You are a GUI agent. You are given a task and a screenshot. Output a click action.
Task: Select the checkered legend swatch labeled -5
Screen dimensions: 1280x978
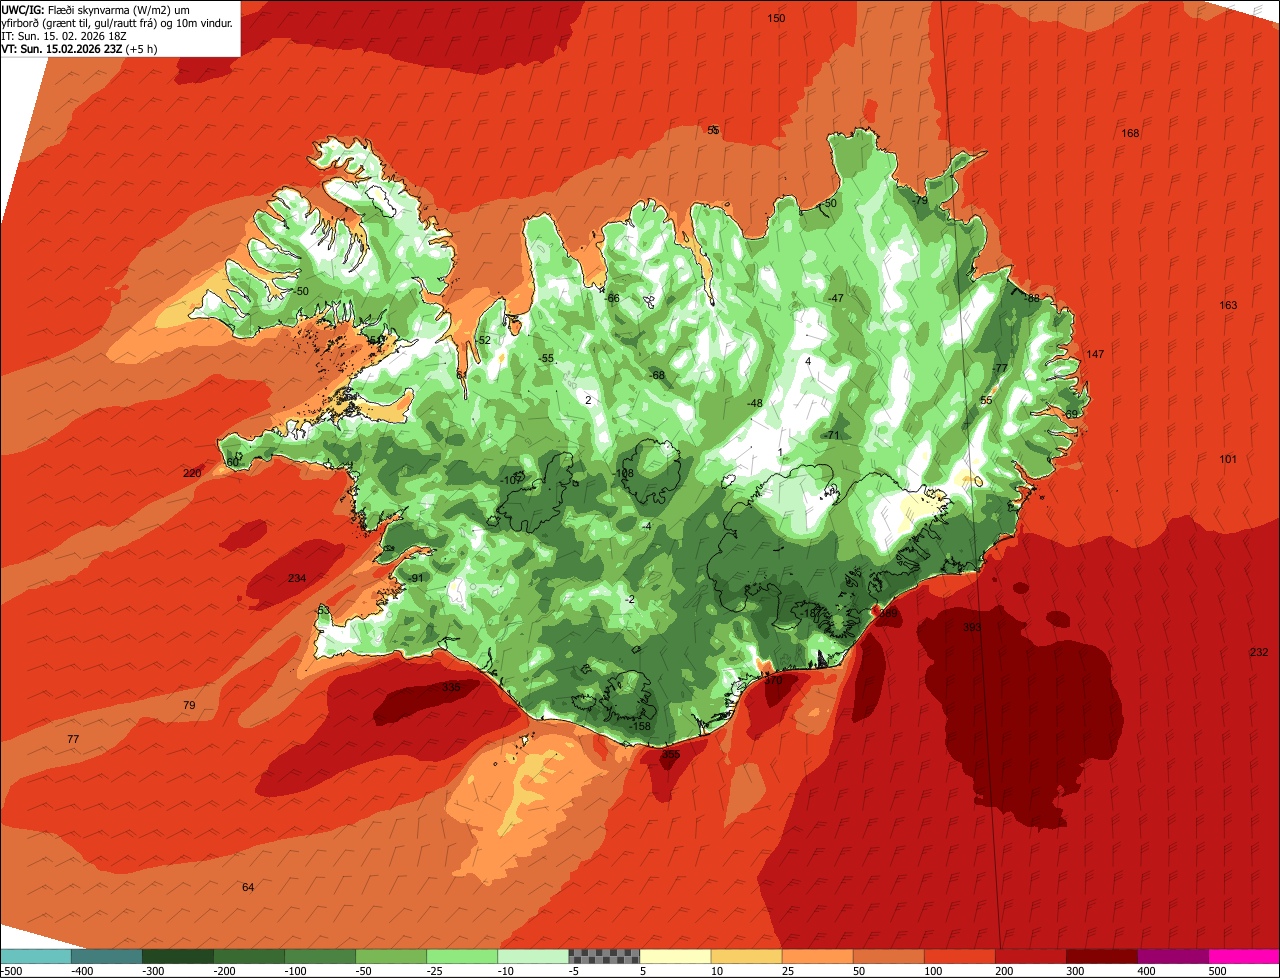[x=604, y=955]
